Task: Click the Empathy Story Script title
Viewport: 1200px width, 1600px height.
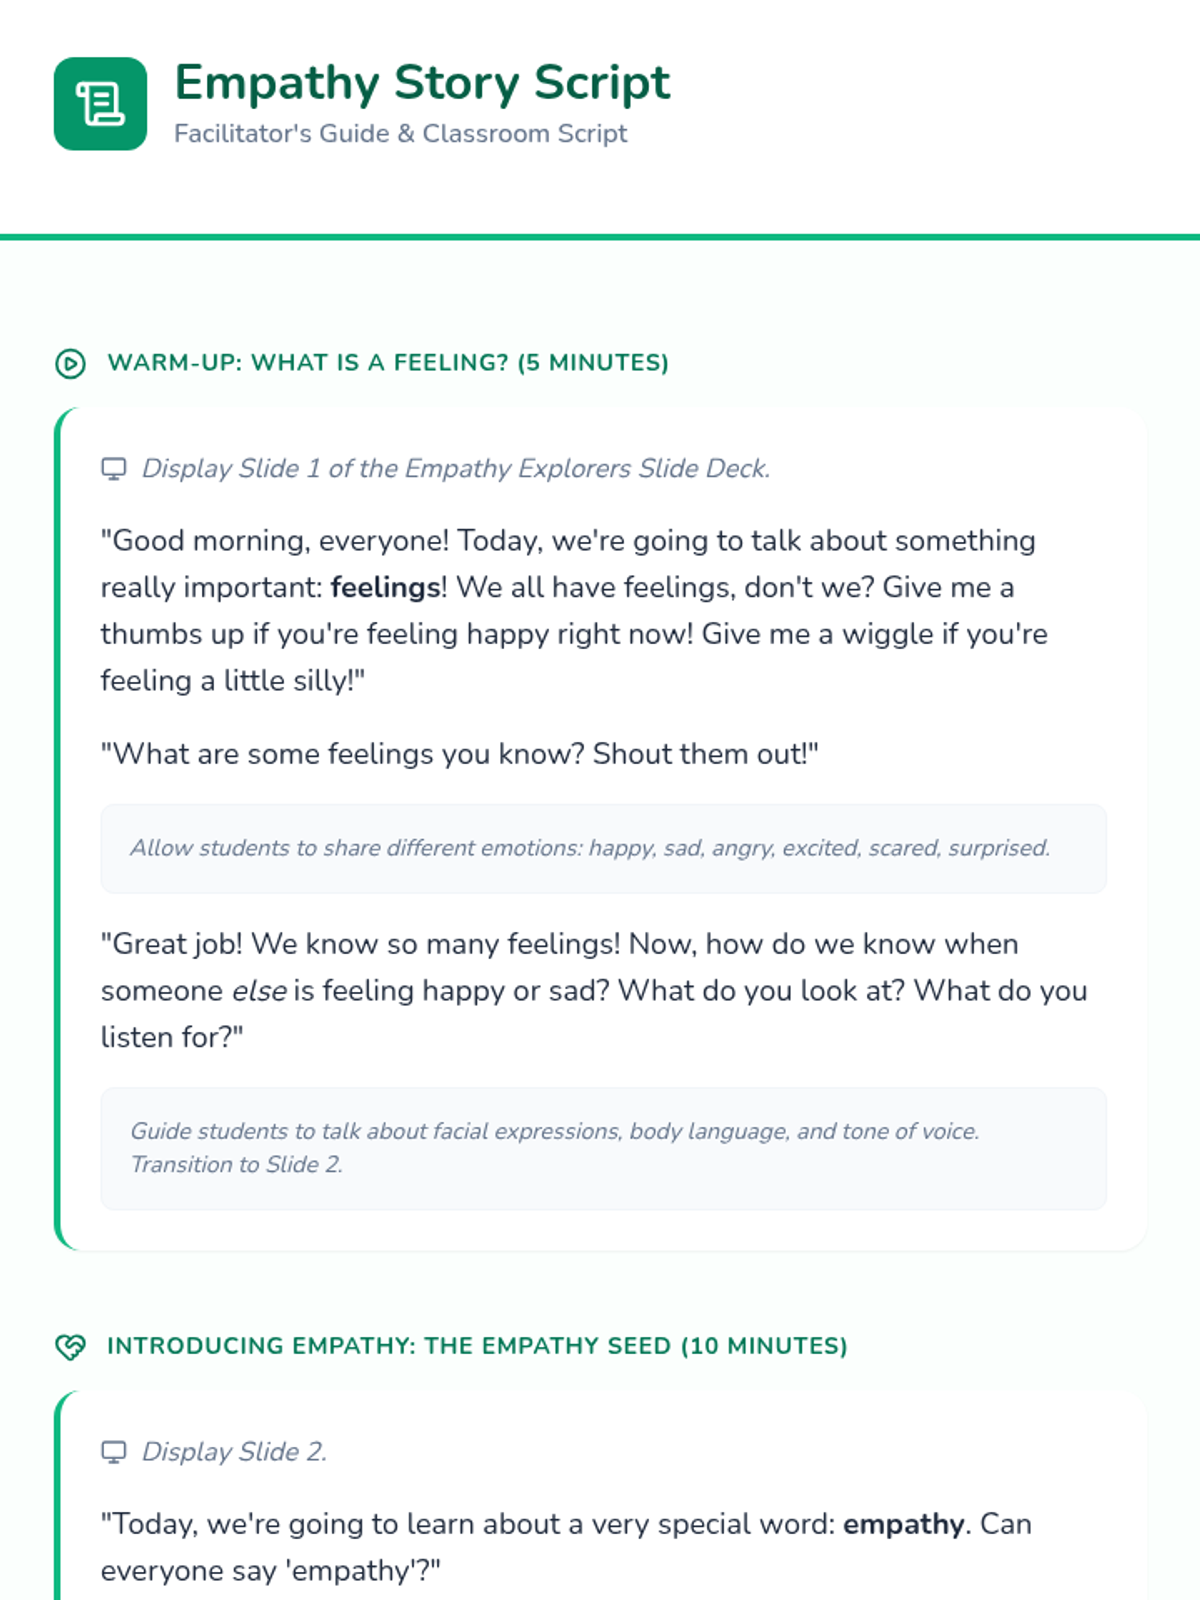Action: 422,83
